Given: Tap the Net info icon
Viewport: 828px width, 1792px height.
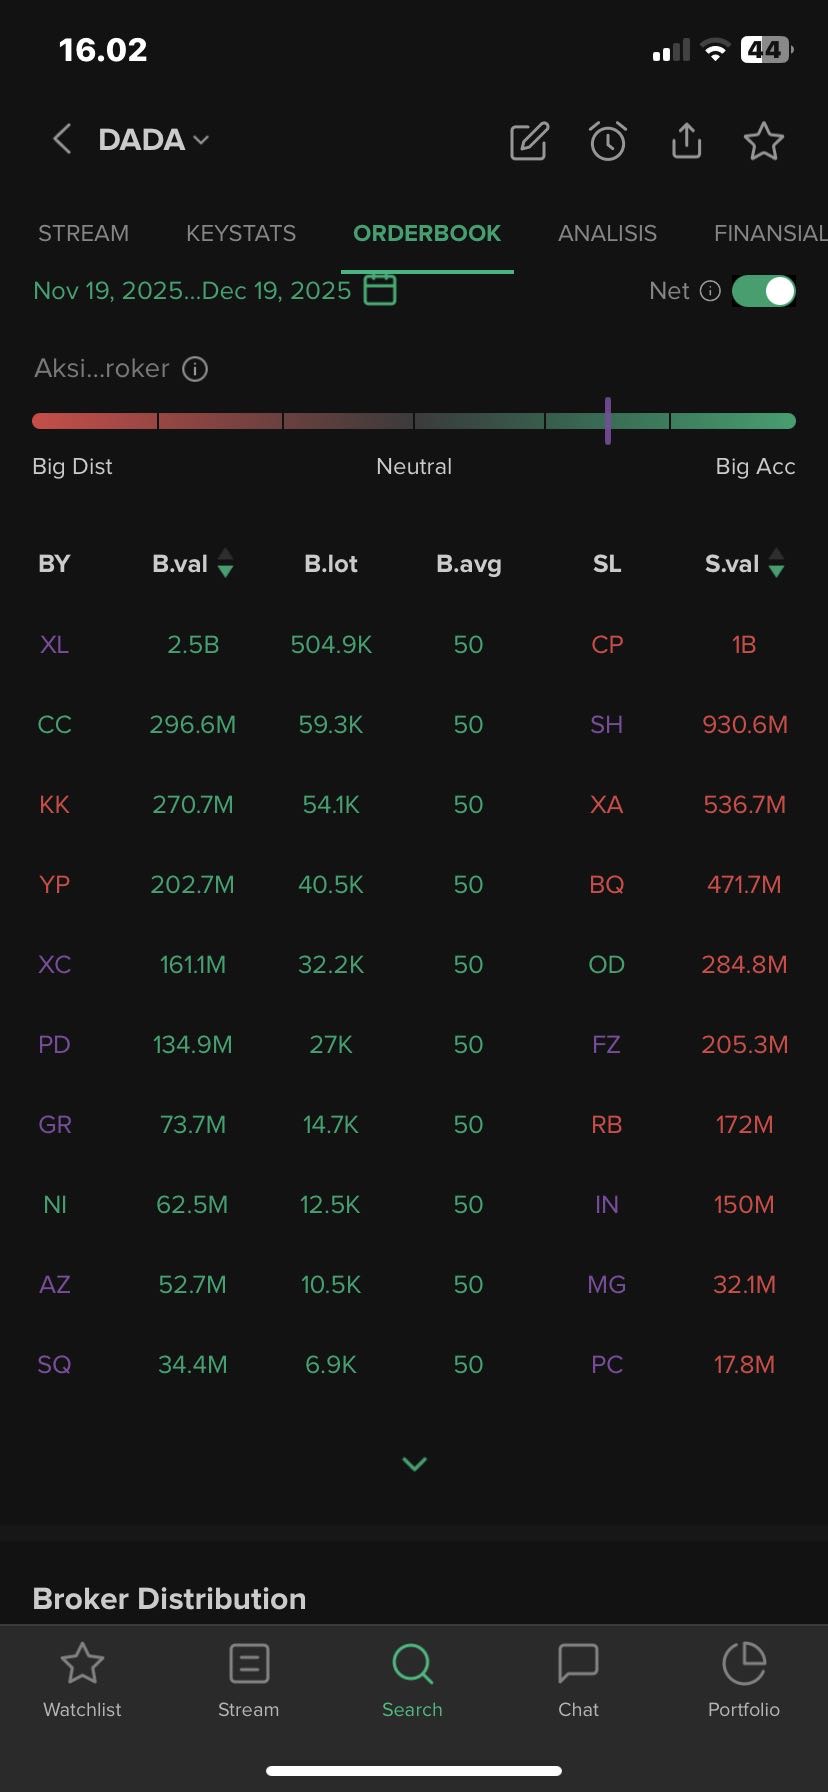Looking at the screenshot, I should click(x=710, y=291).
